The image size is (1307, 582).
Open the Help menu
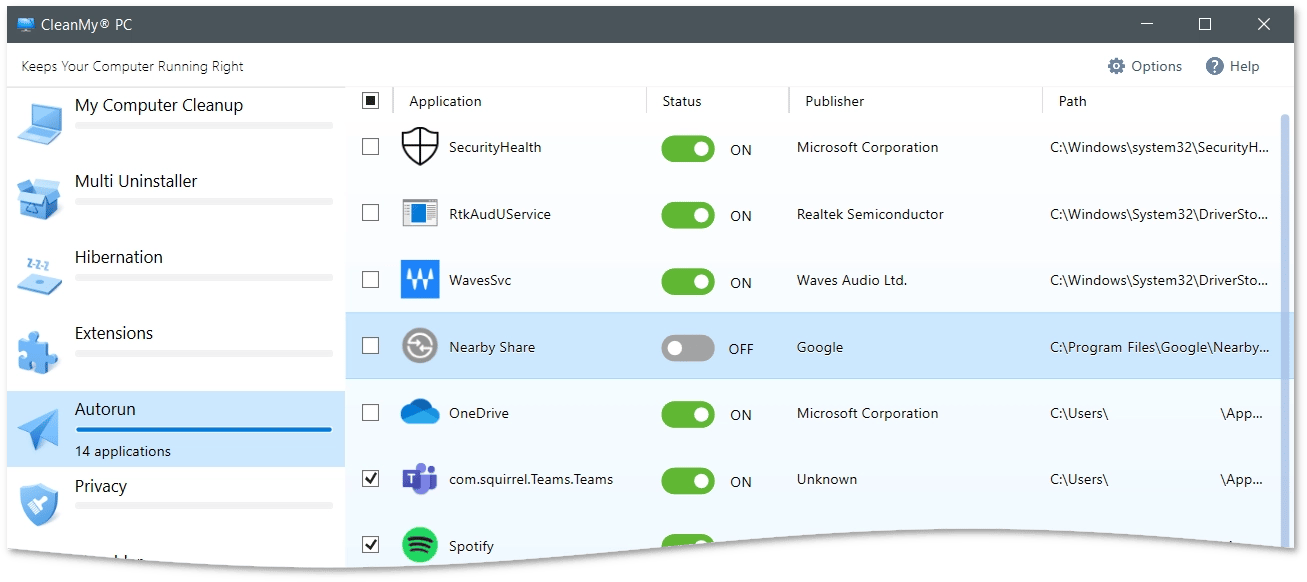point(1233,66)
